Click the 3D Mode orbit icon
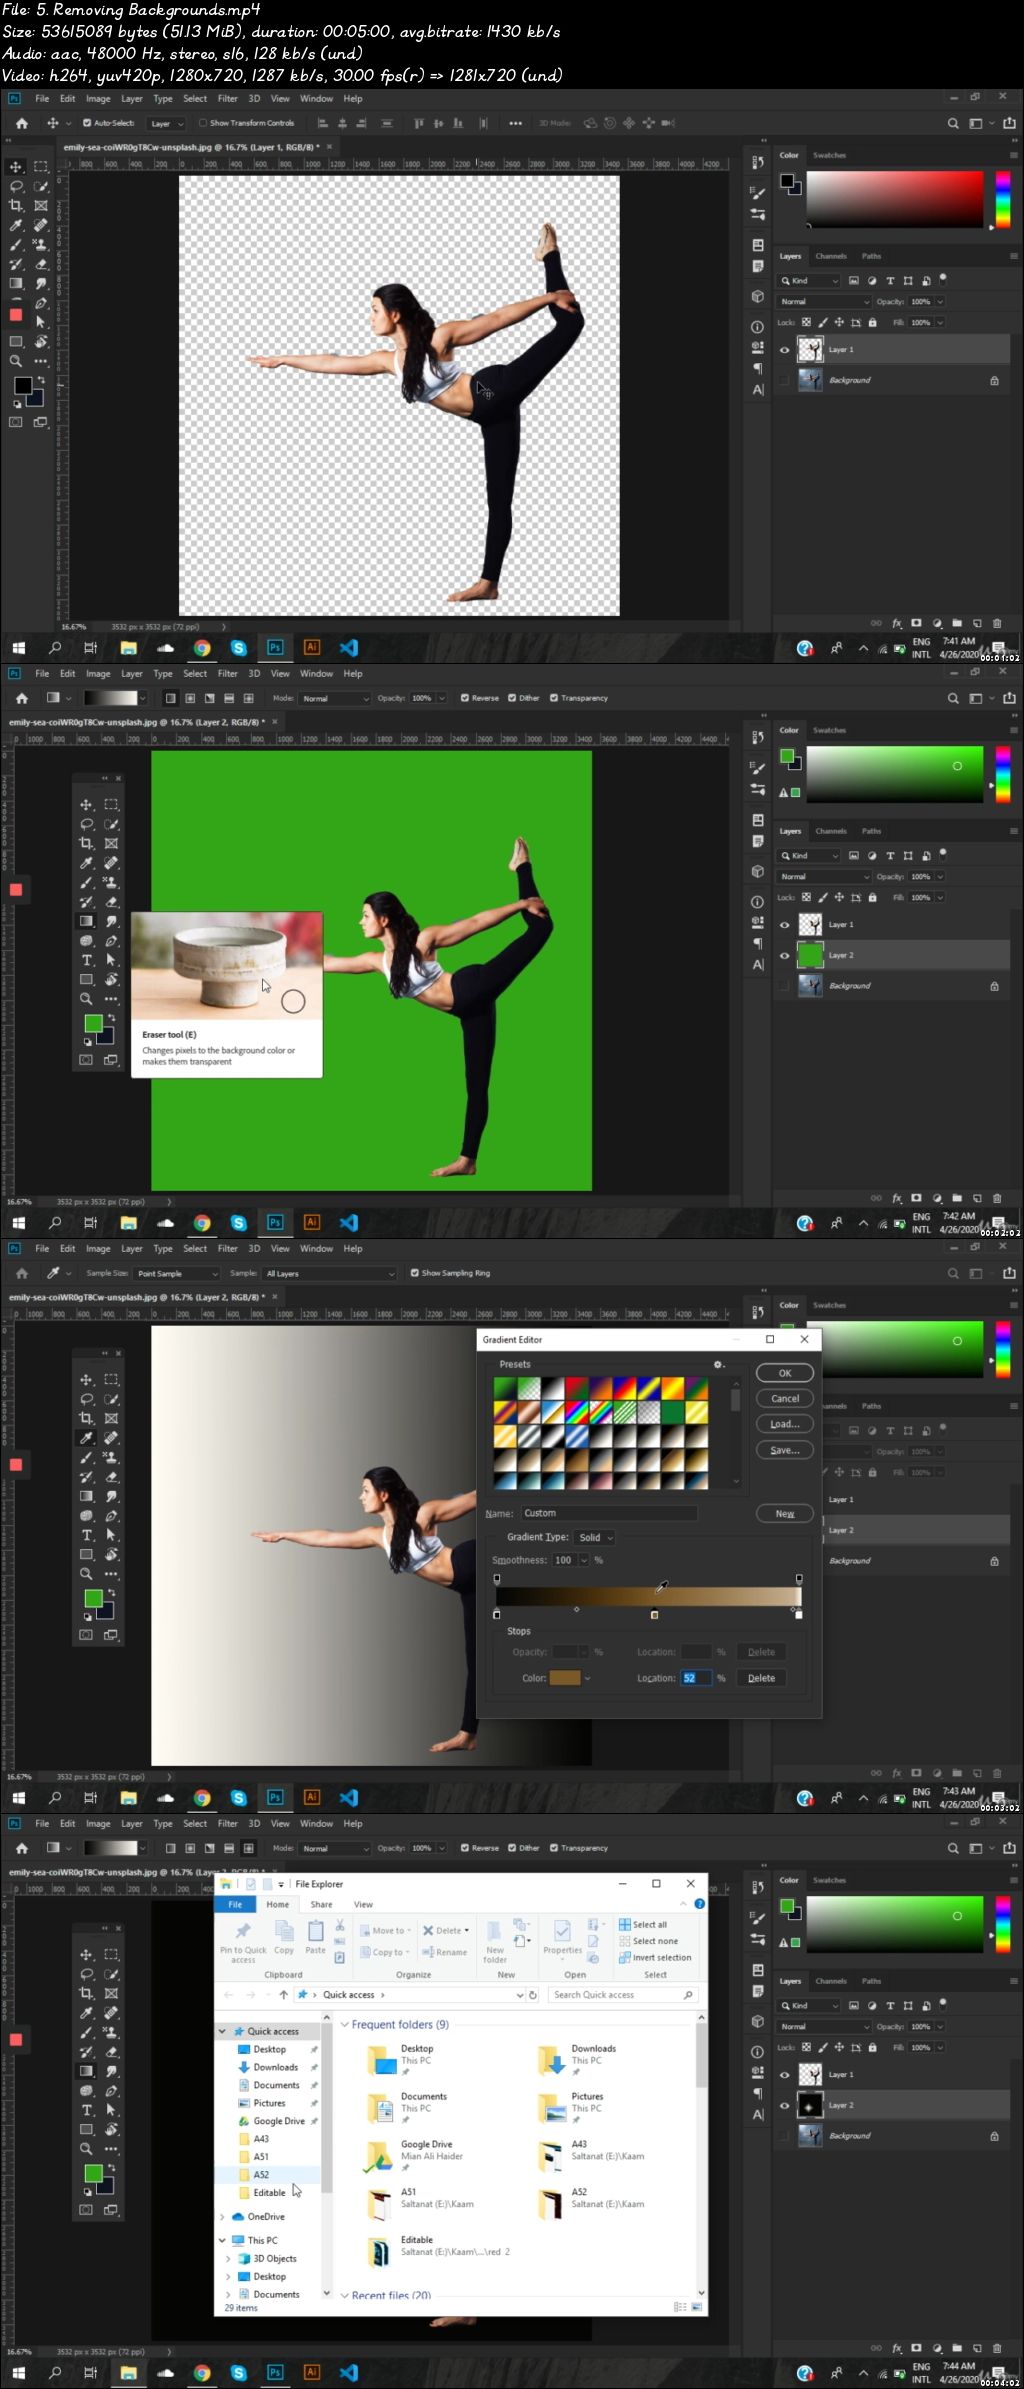Screen dimensions: 1024x2389 tap(590, 123)
